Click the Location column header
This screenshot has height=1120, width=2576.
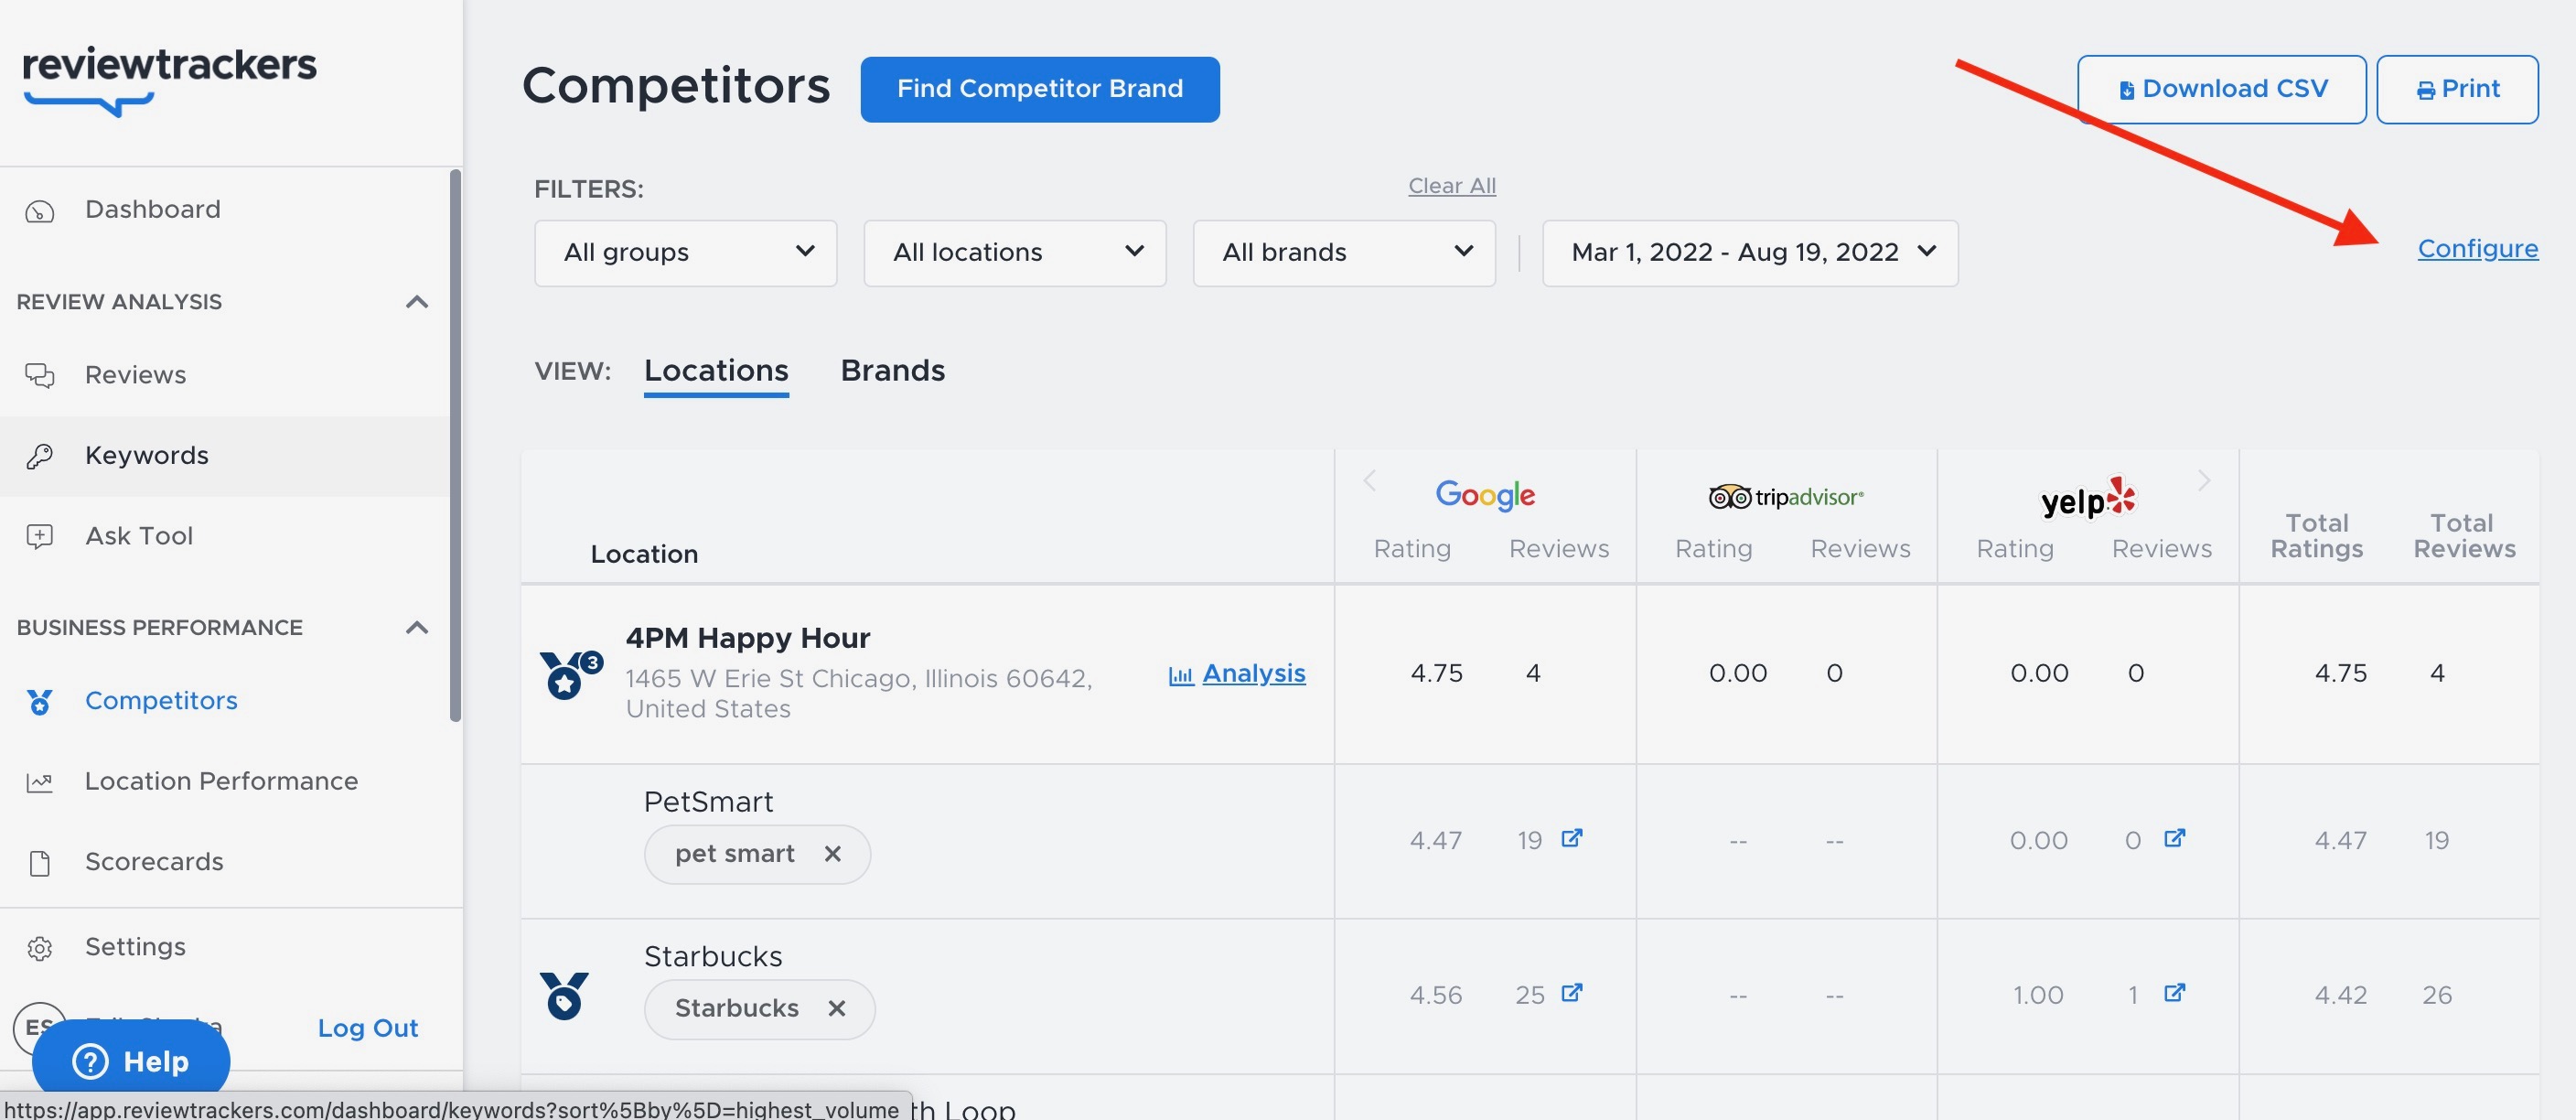644,554
